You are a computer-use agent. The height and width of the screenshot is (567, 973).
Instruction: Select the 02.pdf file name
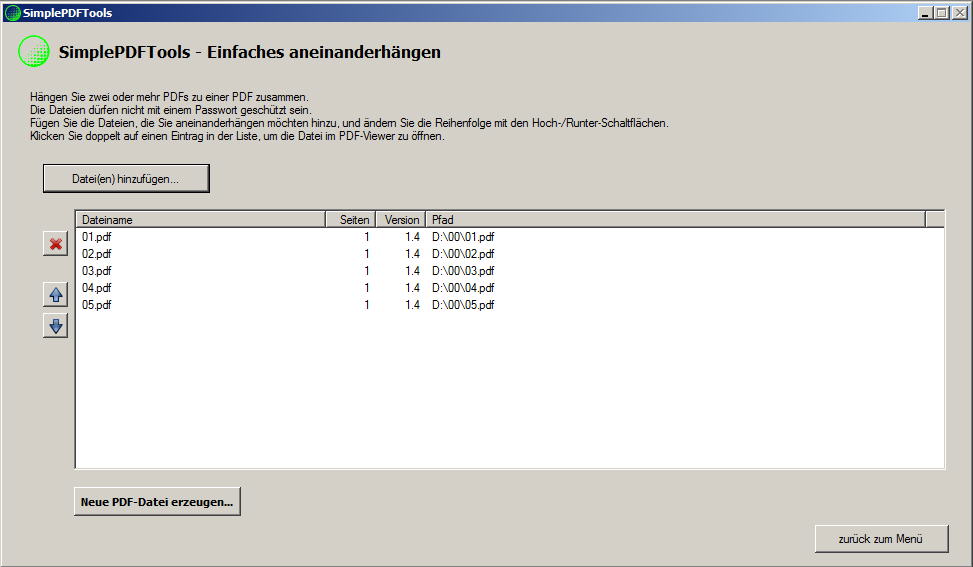[x=97, y=254]
